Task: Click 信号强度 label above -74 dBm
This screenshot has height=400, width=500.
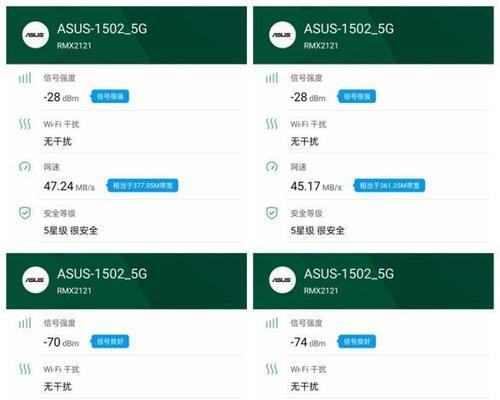Action: [307, 323]
